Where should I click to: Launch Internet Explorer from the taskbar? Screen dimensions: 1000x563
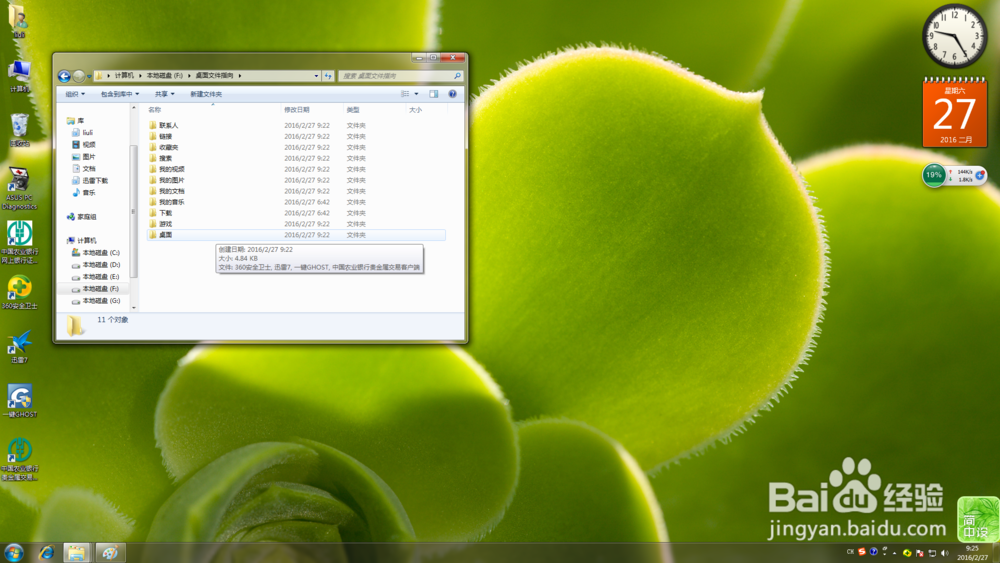(x=46, y=553)
